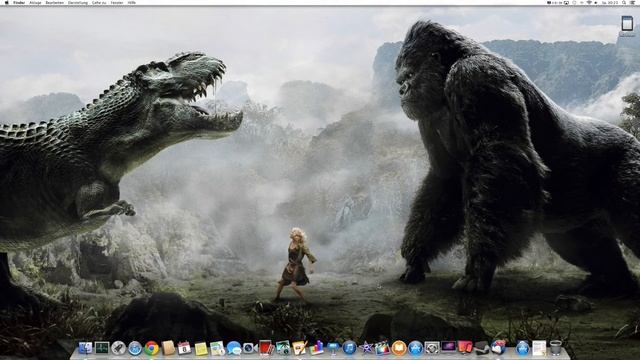Open Launchpad rocket icon in Dock
640x360 pixels.
(118, 348)
